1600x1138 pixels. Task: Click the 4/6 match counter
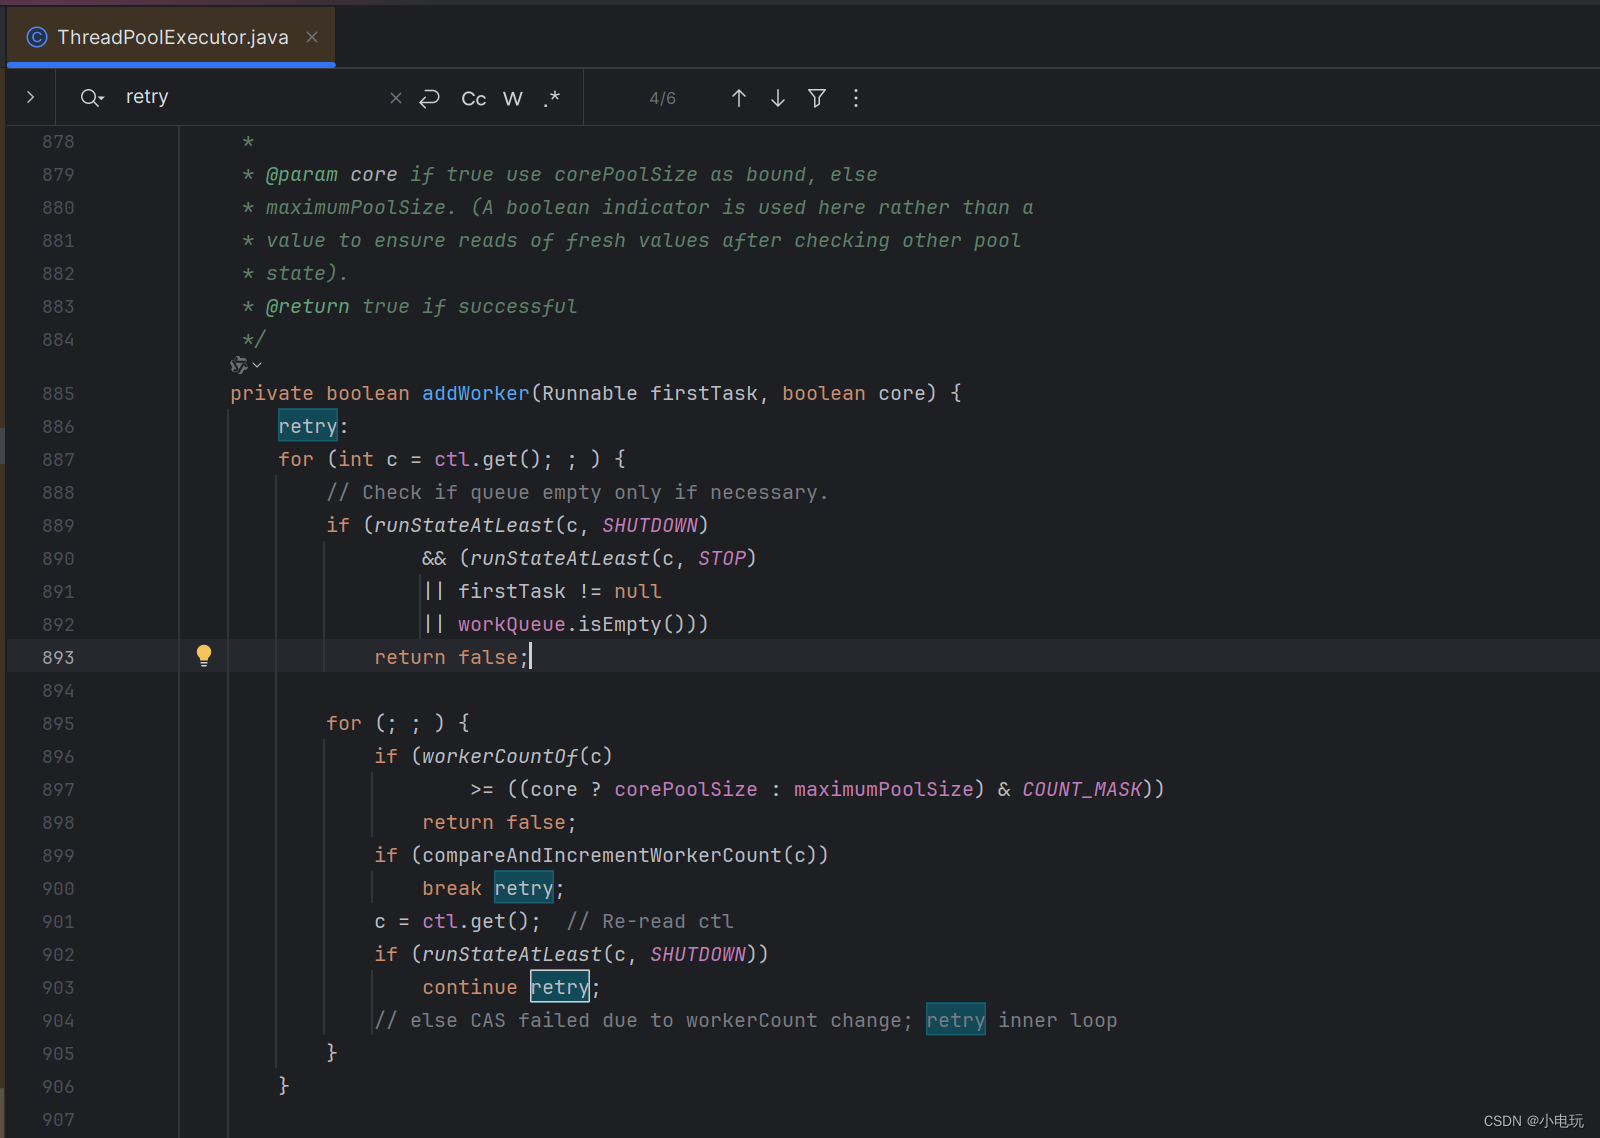click(663, 98)
